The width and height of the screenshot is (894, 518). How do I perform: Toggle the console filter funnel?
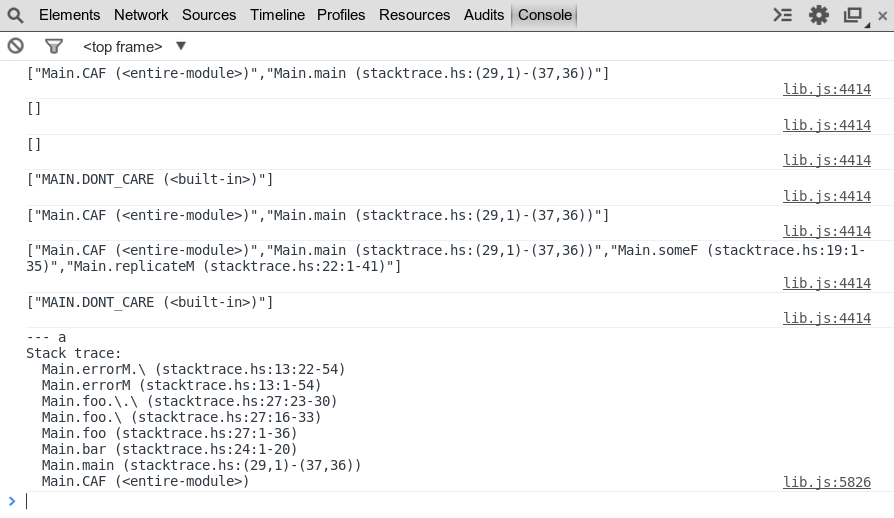tap(54, 46)
